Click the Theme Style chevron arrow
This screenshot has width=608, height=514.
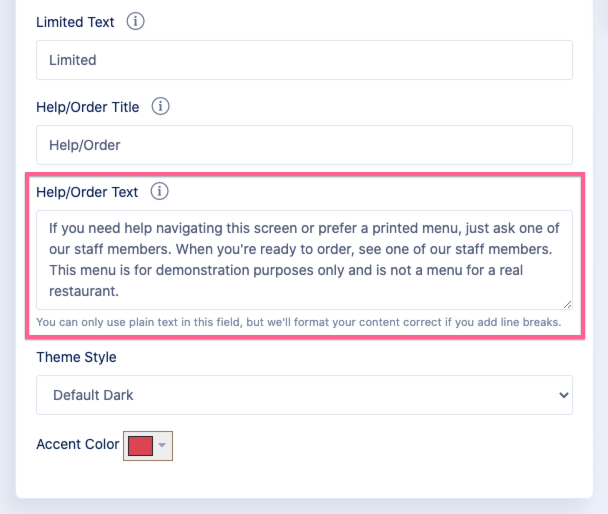(560, 395)
